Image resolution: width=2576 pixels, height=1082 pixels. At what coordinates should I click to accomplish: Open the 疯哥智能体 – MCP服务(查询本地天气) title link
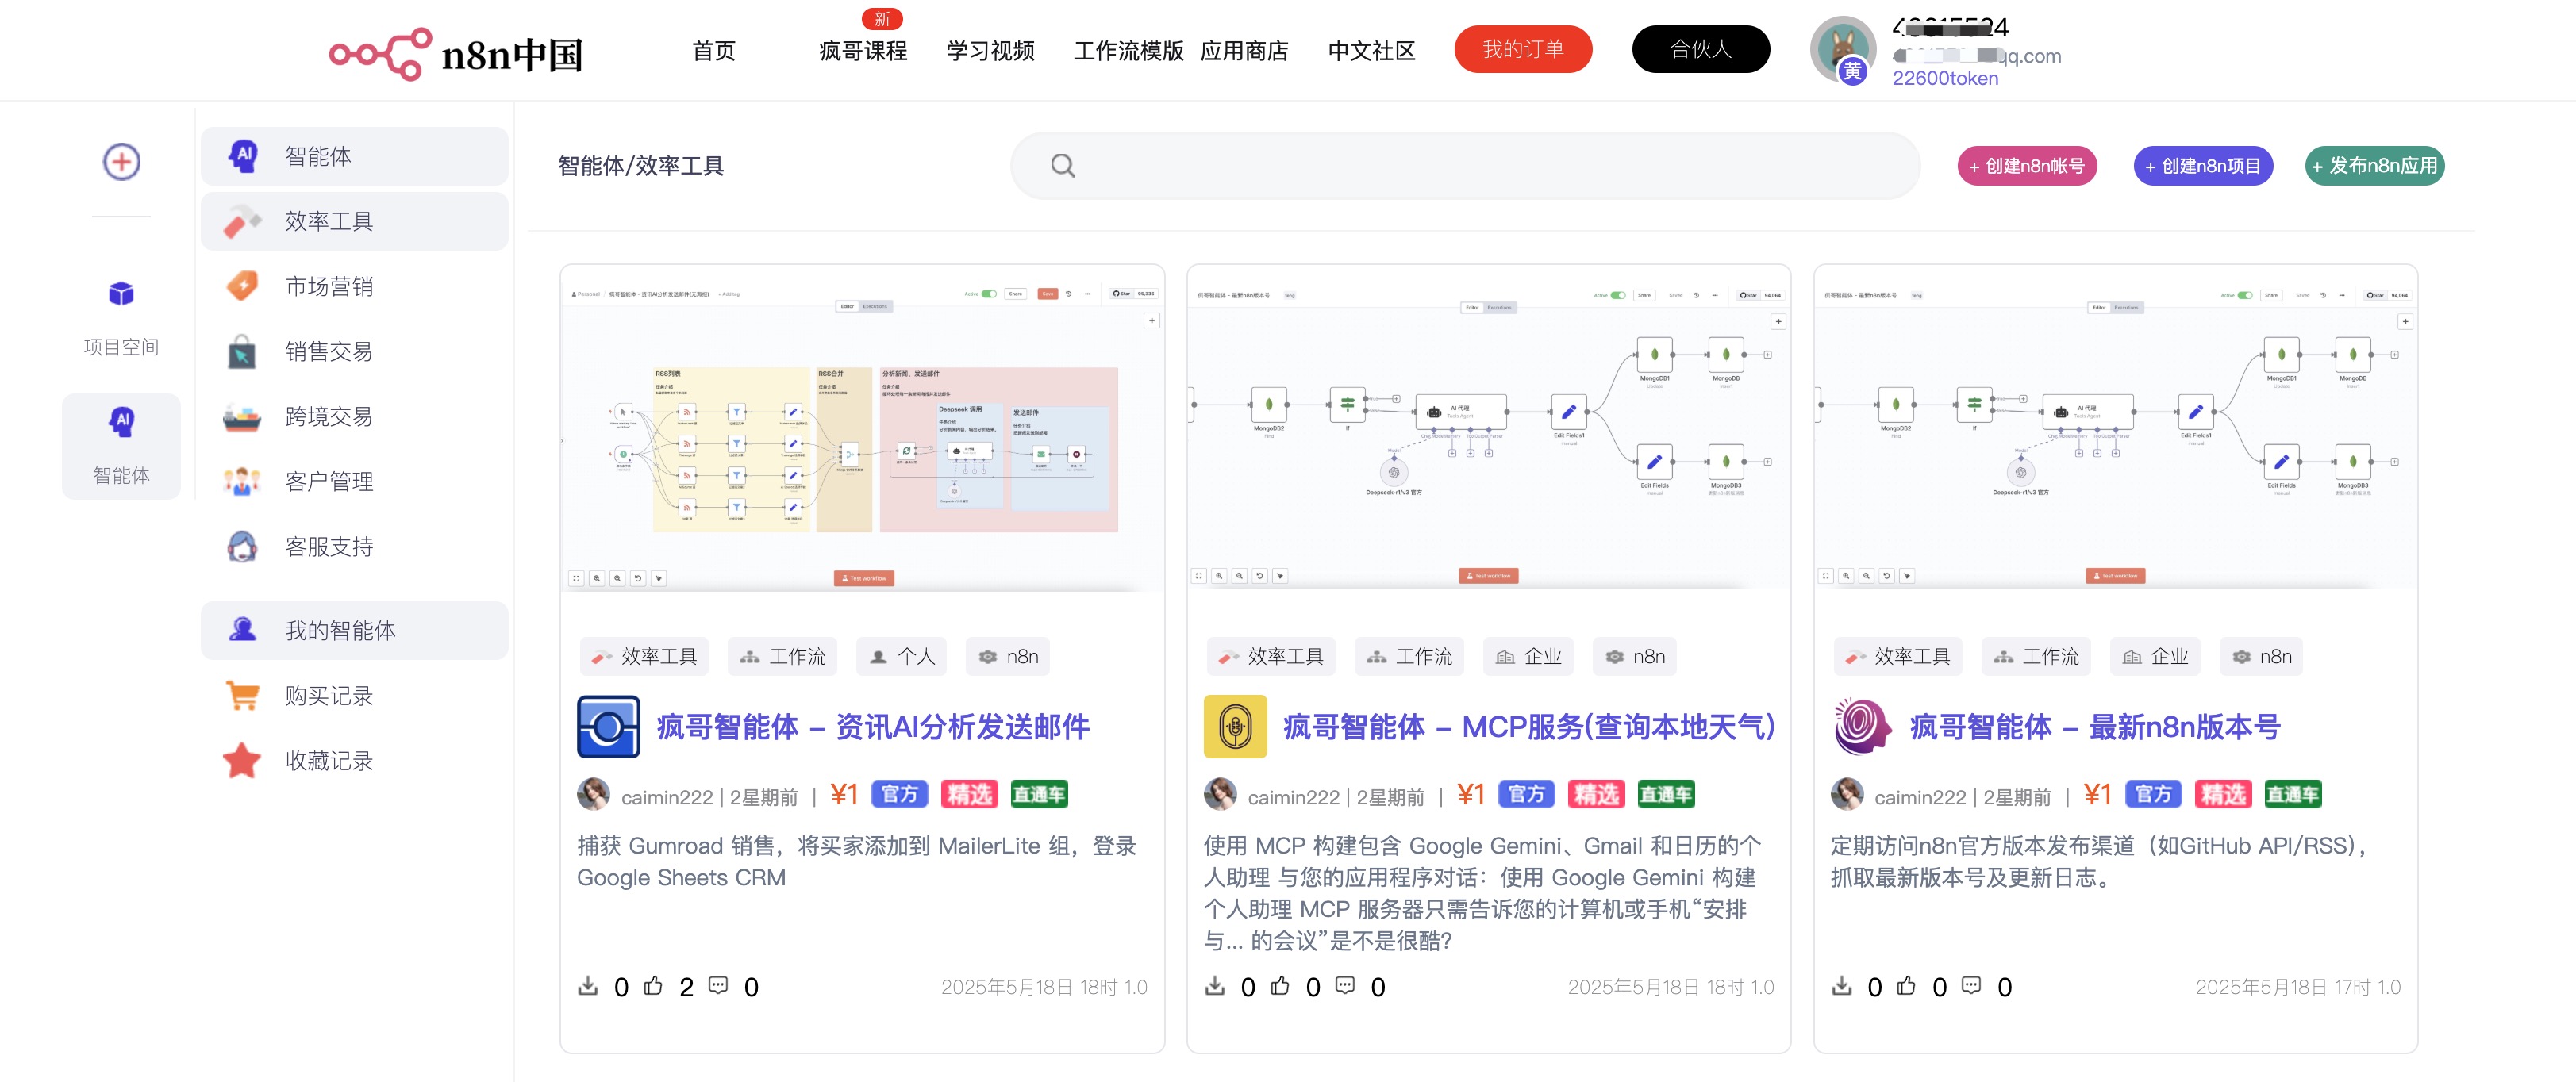coord(1529,727)
